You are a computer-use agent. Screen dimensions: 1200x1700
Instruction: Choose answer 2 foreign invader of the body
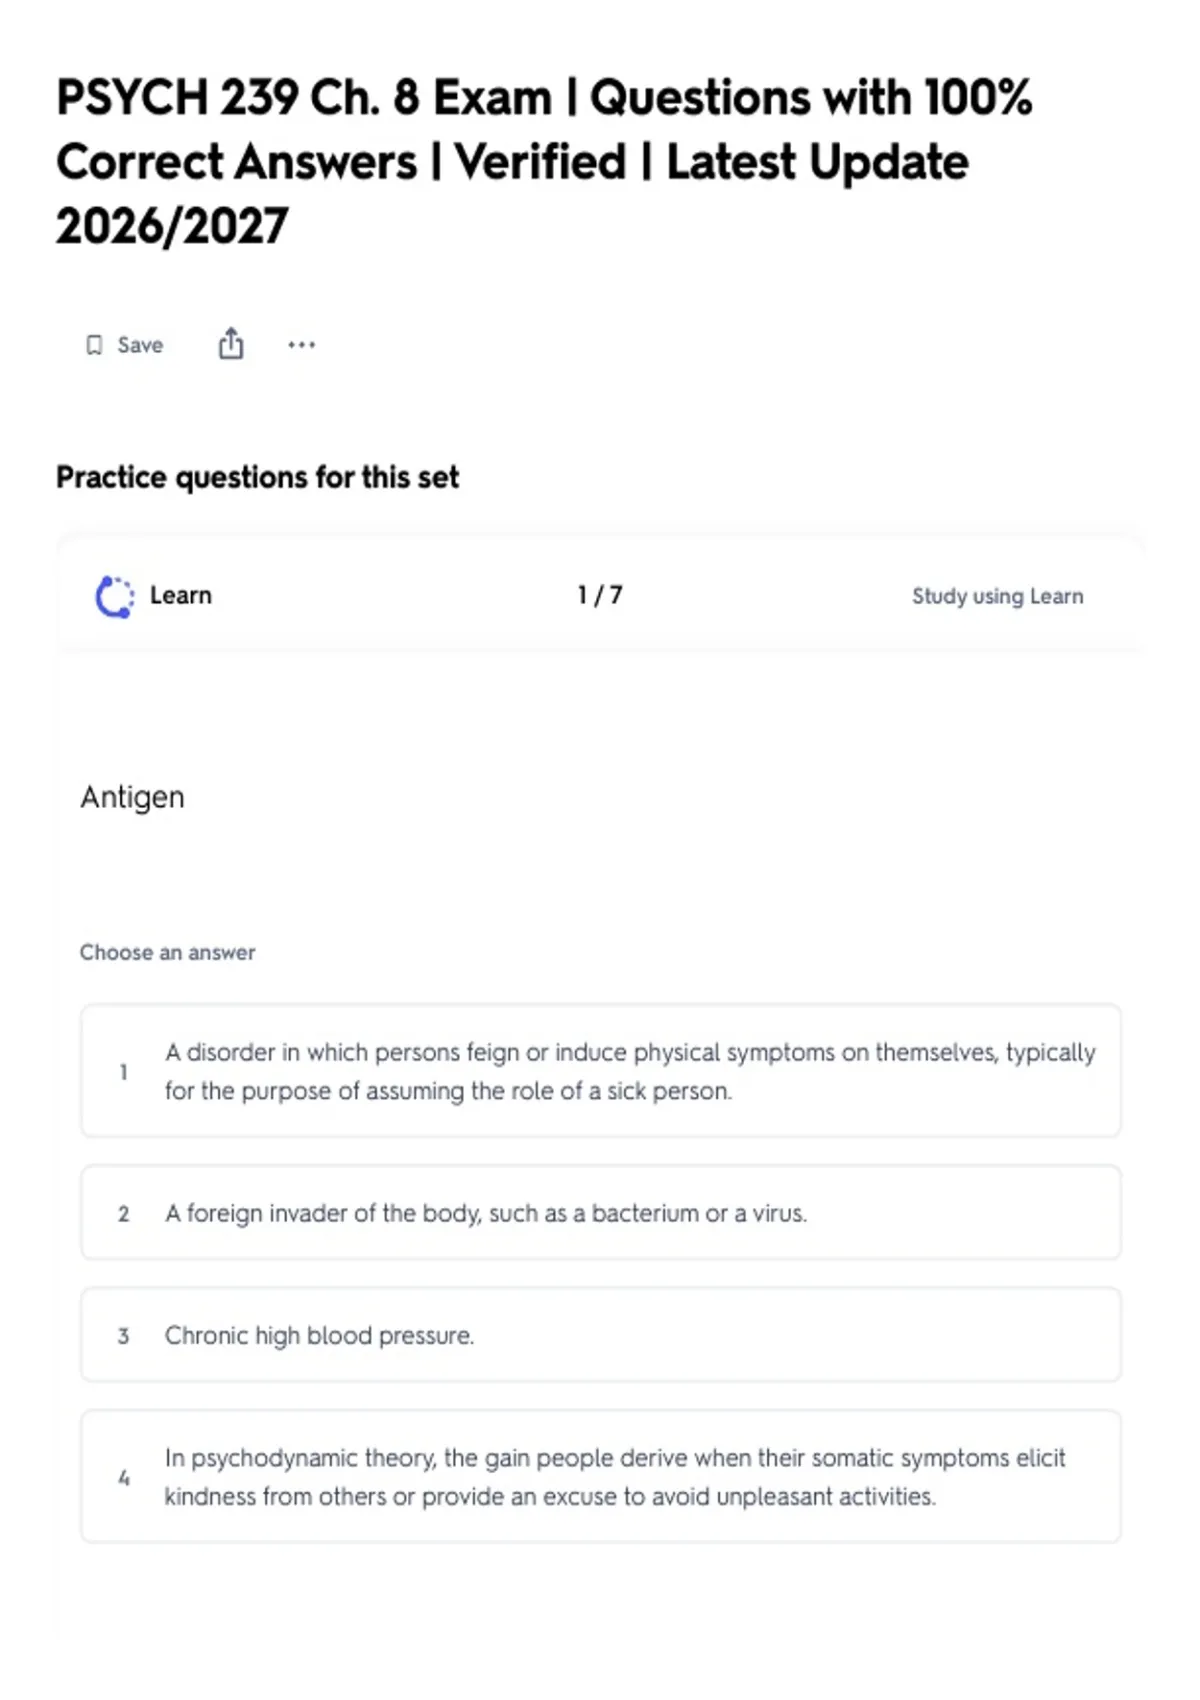600,1212
